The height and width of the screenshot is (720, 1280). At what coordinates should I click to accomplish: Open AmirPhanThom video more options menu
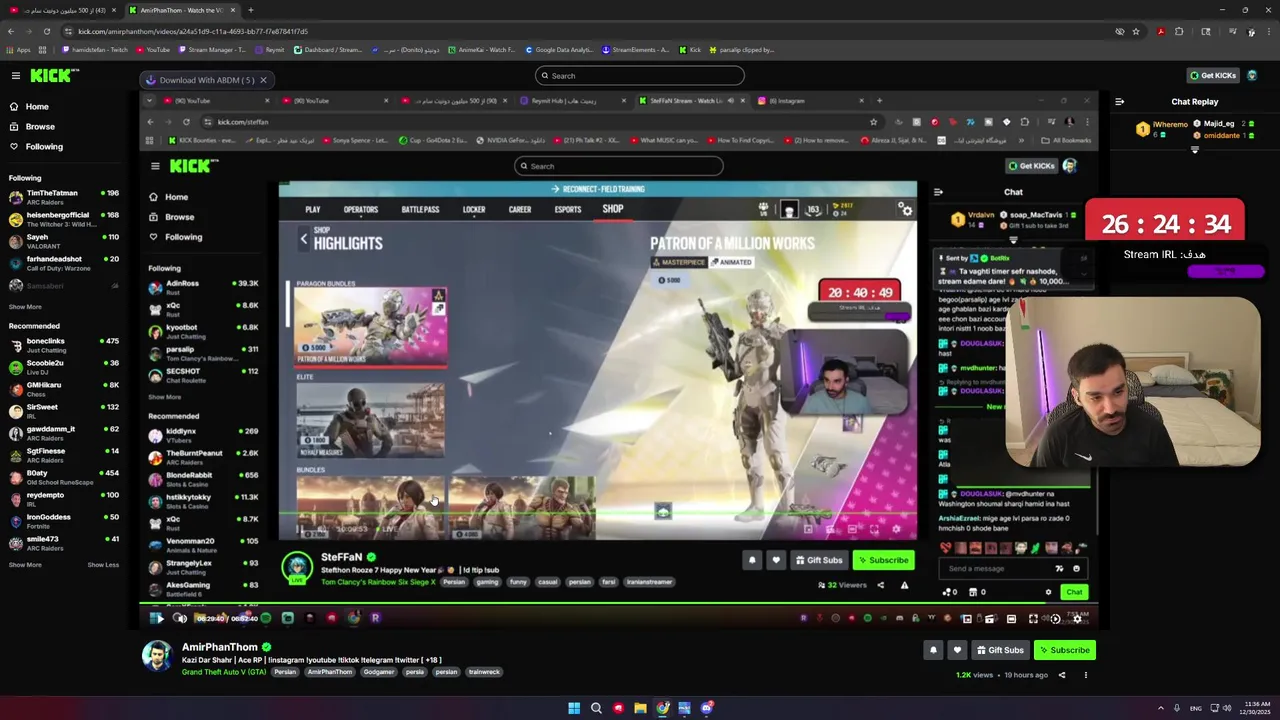click(x=1085, y=675)
